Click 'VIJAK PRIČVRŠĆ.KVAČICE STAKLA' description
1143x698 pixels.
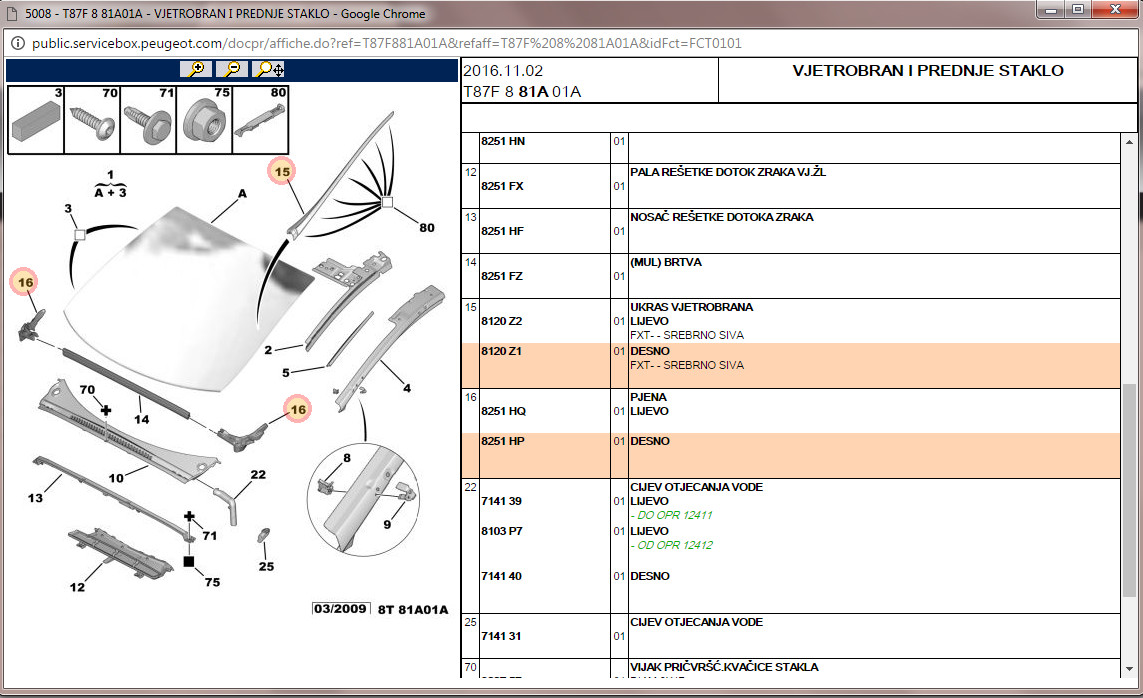(725, 667)
